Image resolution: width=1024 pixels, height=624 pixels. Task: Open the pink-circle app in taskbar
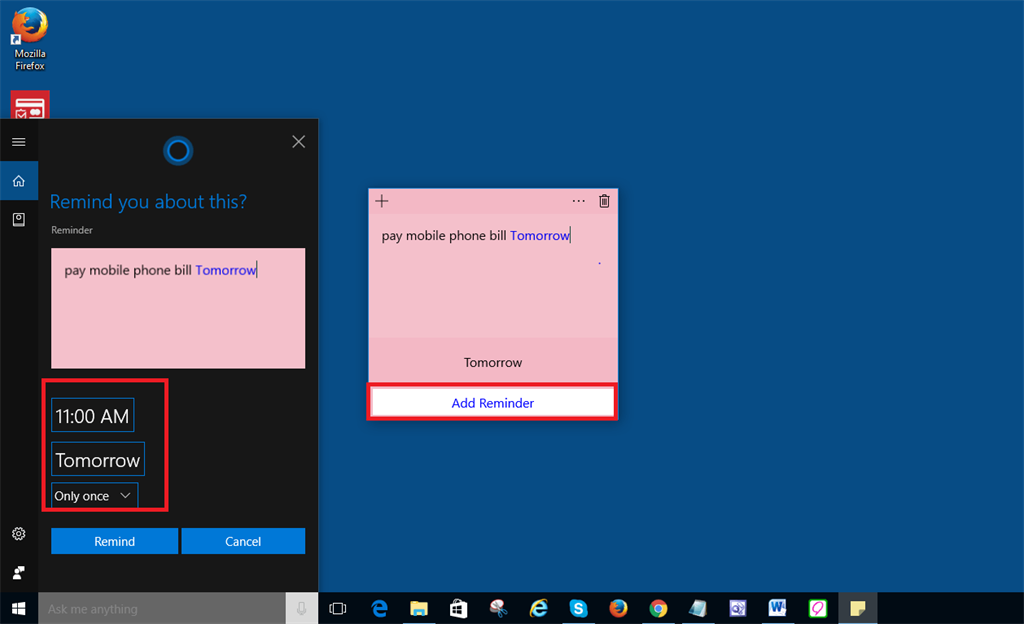(818, 609)
